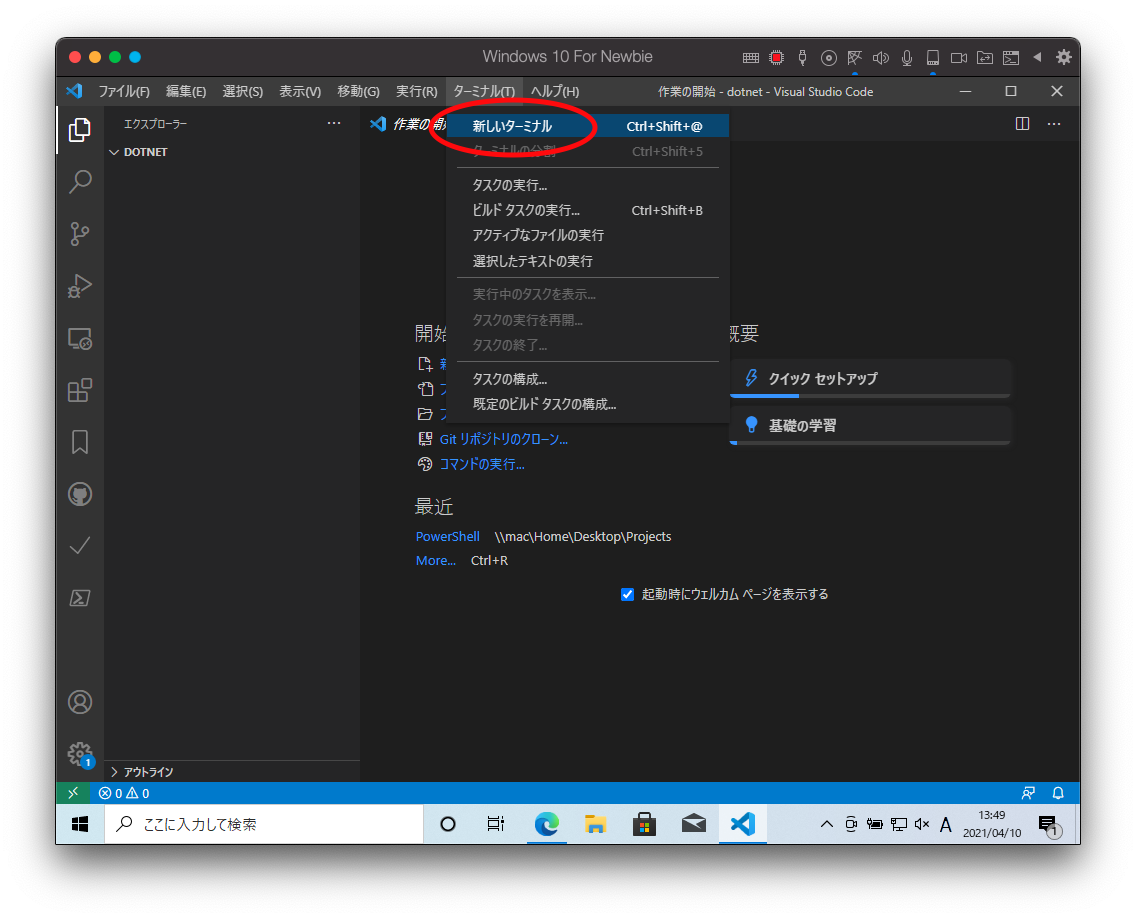This screenshot has width=1136, height=918.
Task: Open the editor's more actions ellipsis
Action: pos(1054,124)
